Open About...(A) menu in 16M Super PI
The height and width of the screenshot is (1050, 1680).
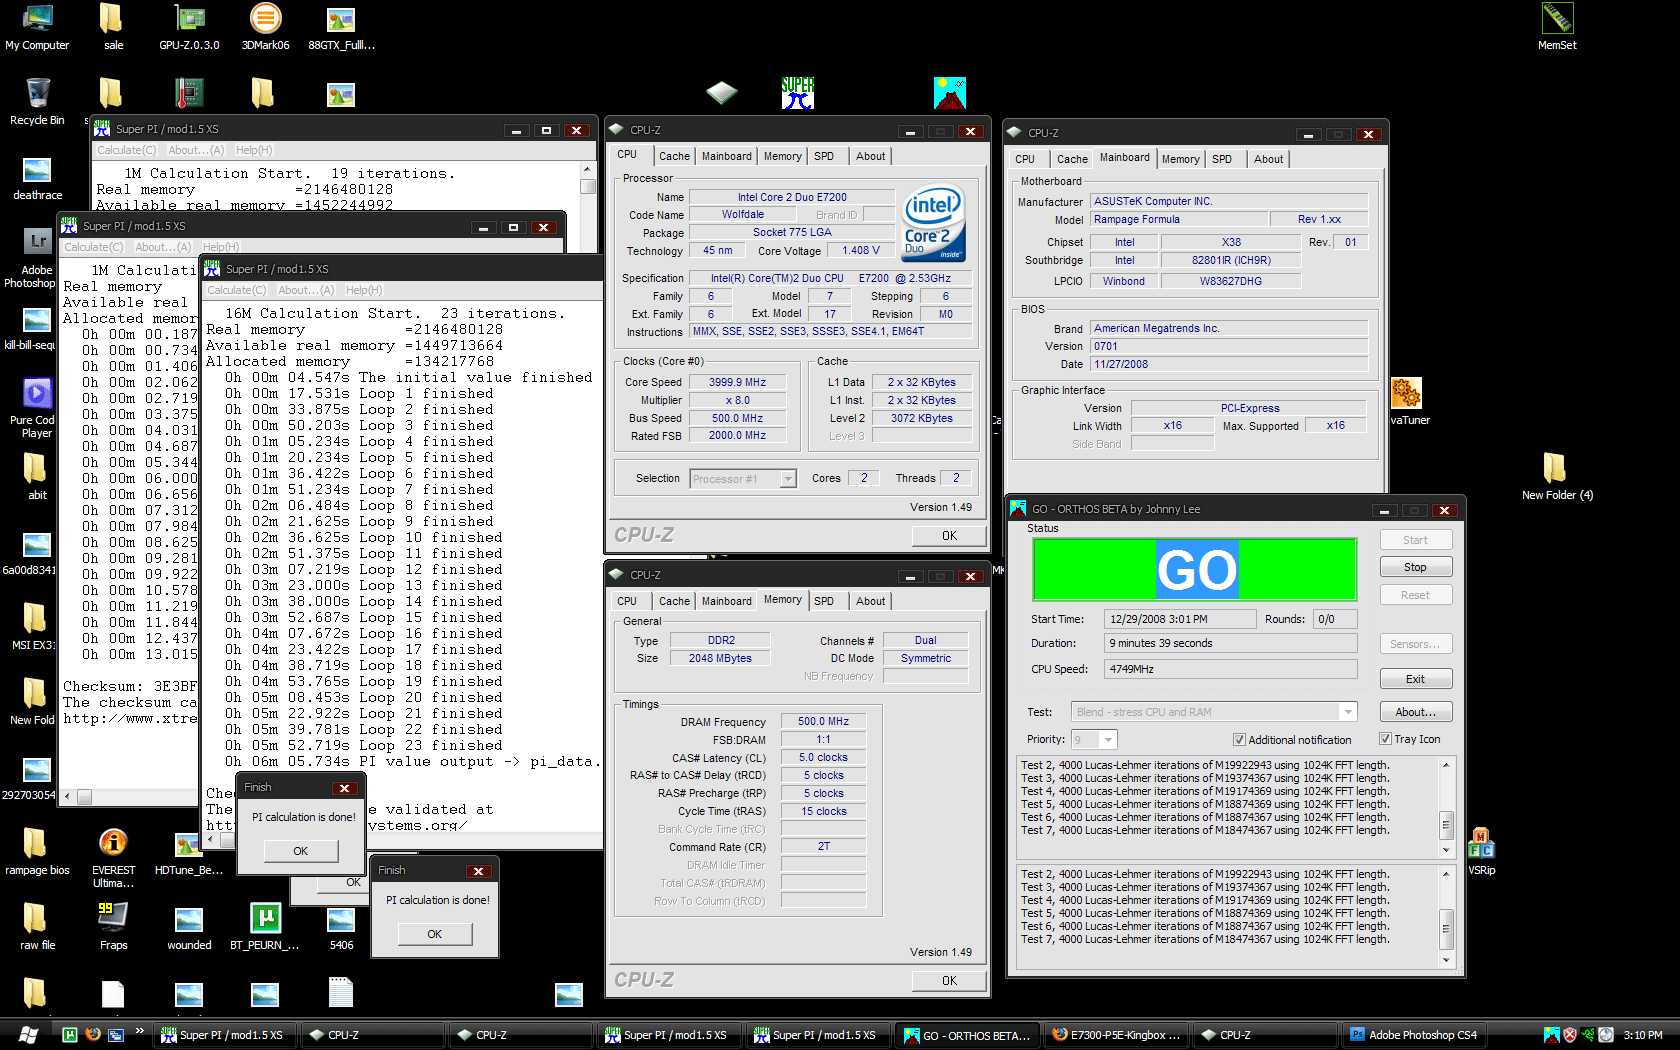(x=306, y=290)
